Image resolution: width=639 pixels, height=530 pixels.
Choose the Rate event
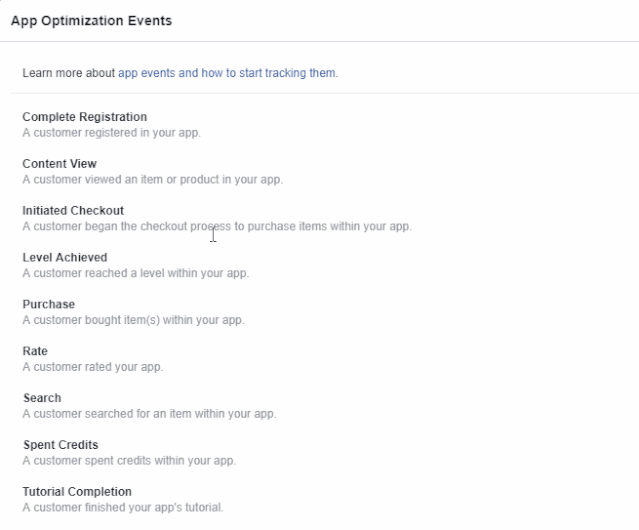click(x=35, y=351)
